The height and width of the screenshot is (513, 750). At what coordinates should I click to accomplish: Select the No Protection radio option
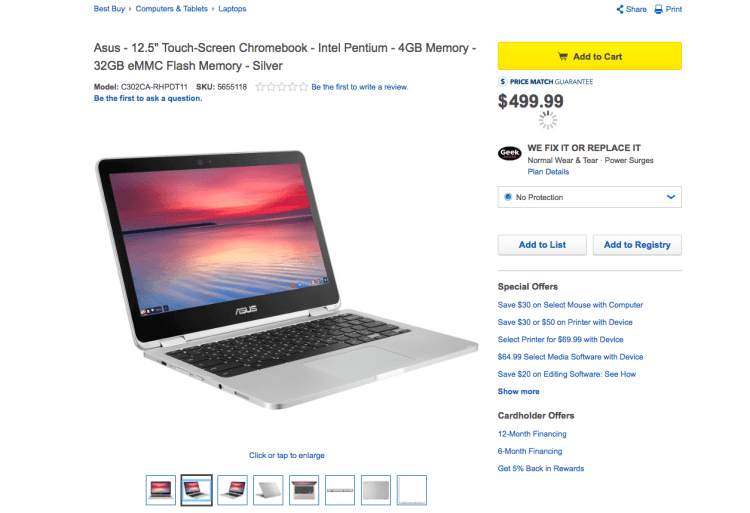[508, 197]
